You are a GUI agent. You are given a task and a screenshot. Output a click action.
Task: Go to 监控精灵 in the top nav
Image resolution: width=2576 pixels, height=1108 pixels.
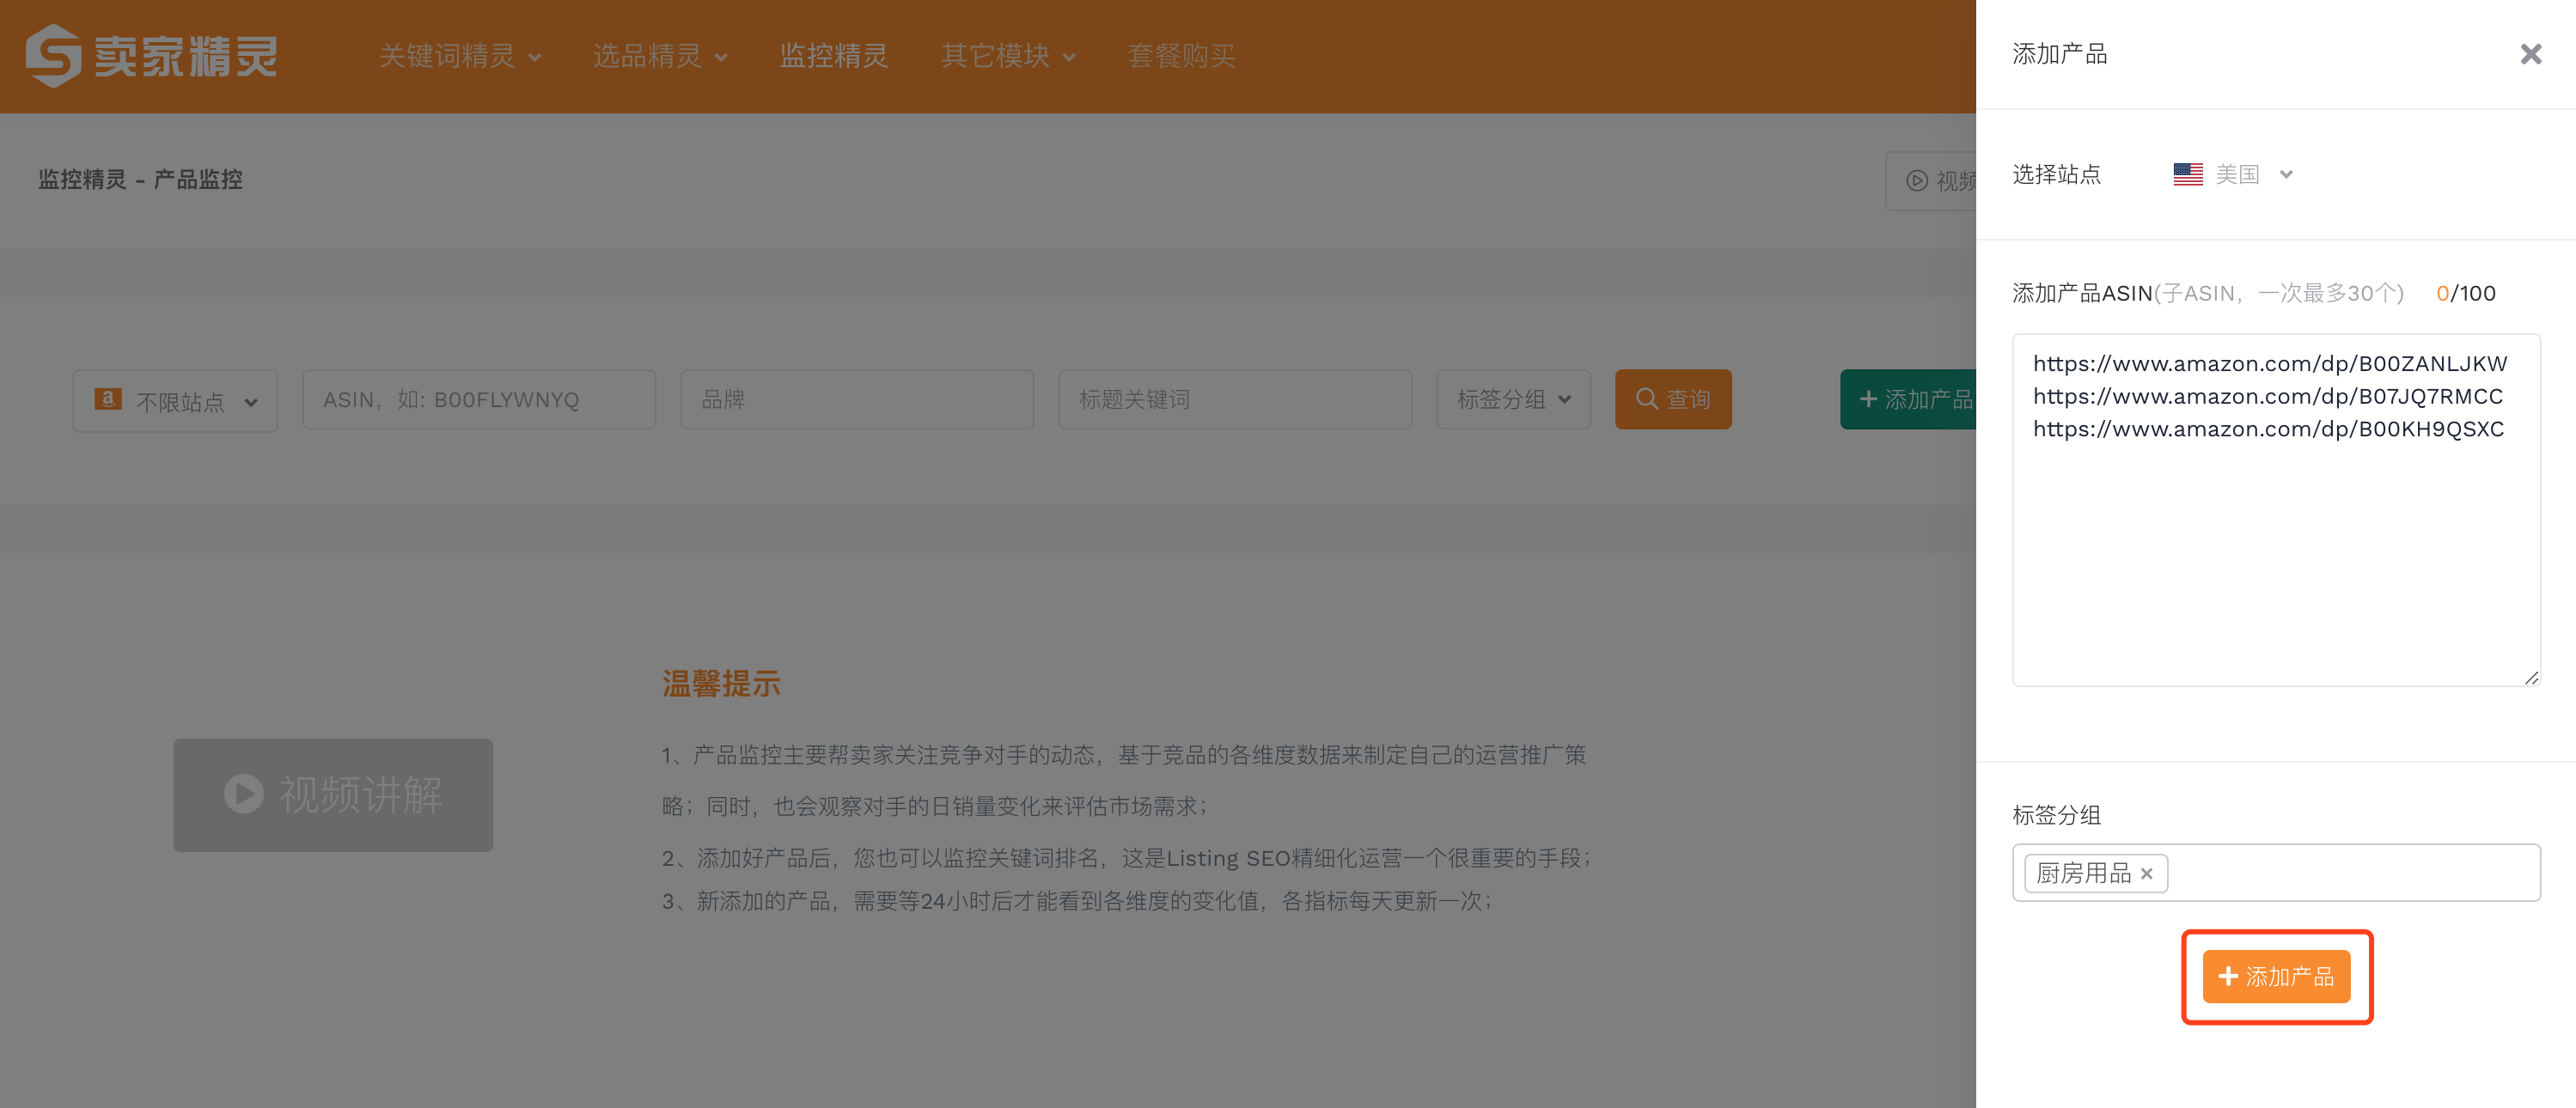point(833,56)
